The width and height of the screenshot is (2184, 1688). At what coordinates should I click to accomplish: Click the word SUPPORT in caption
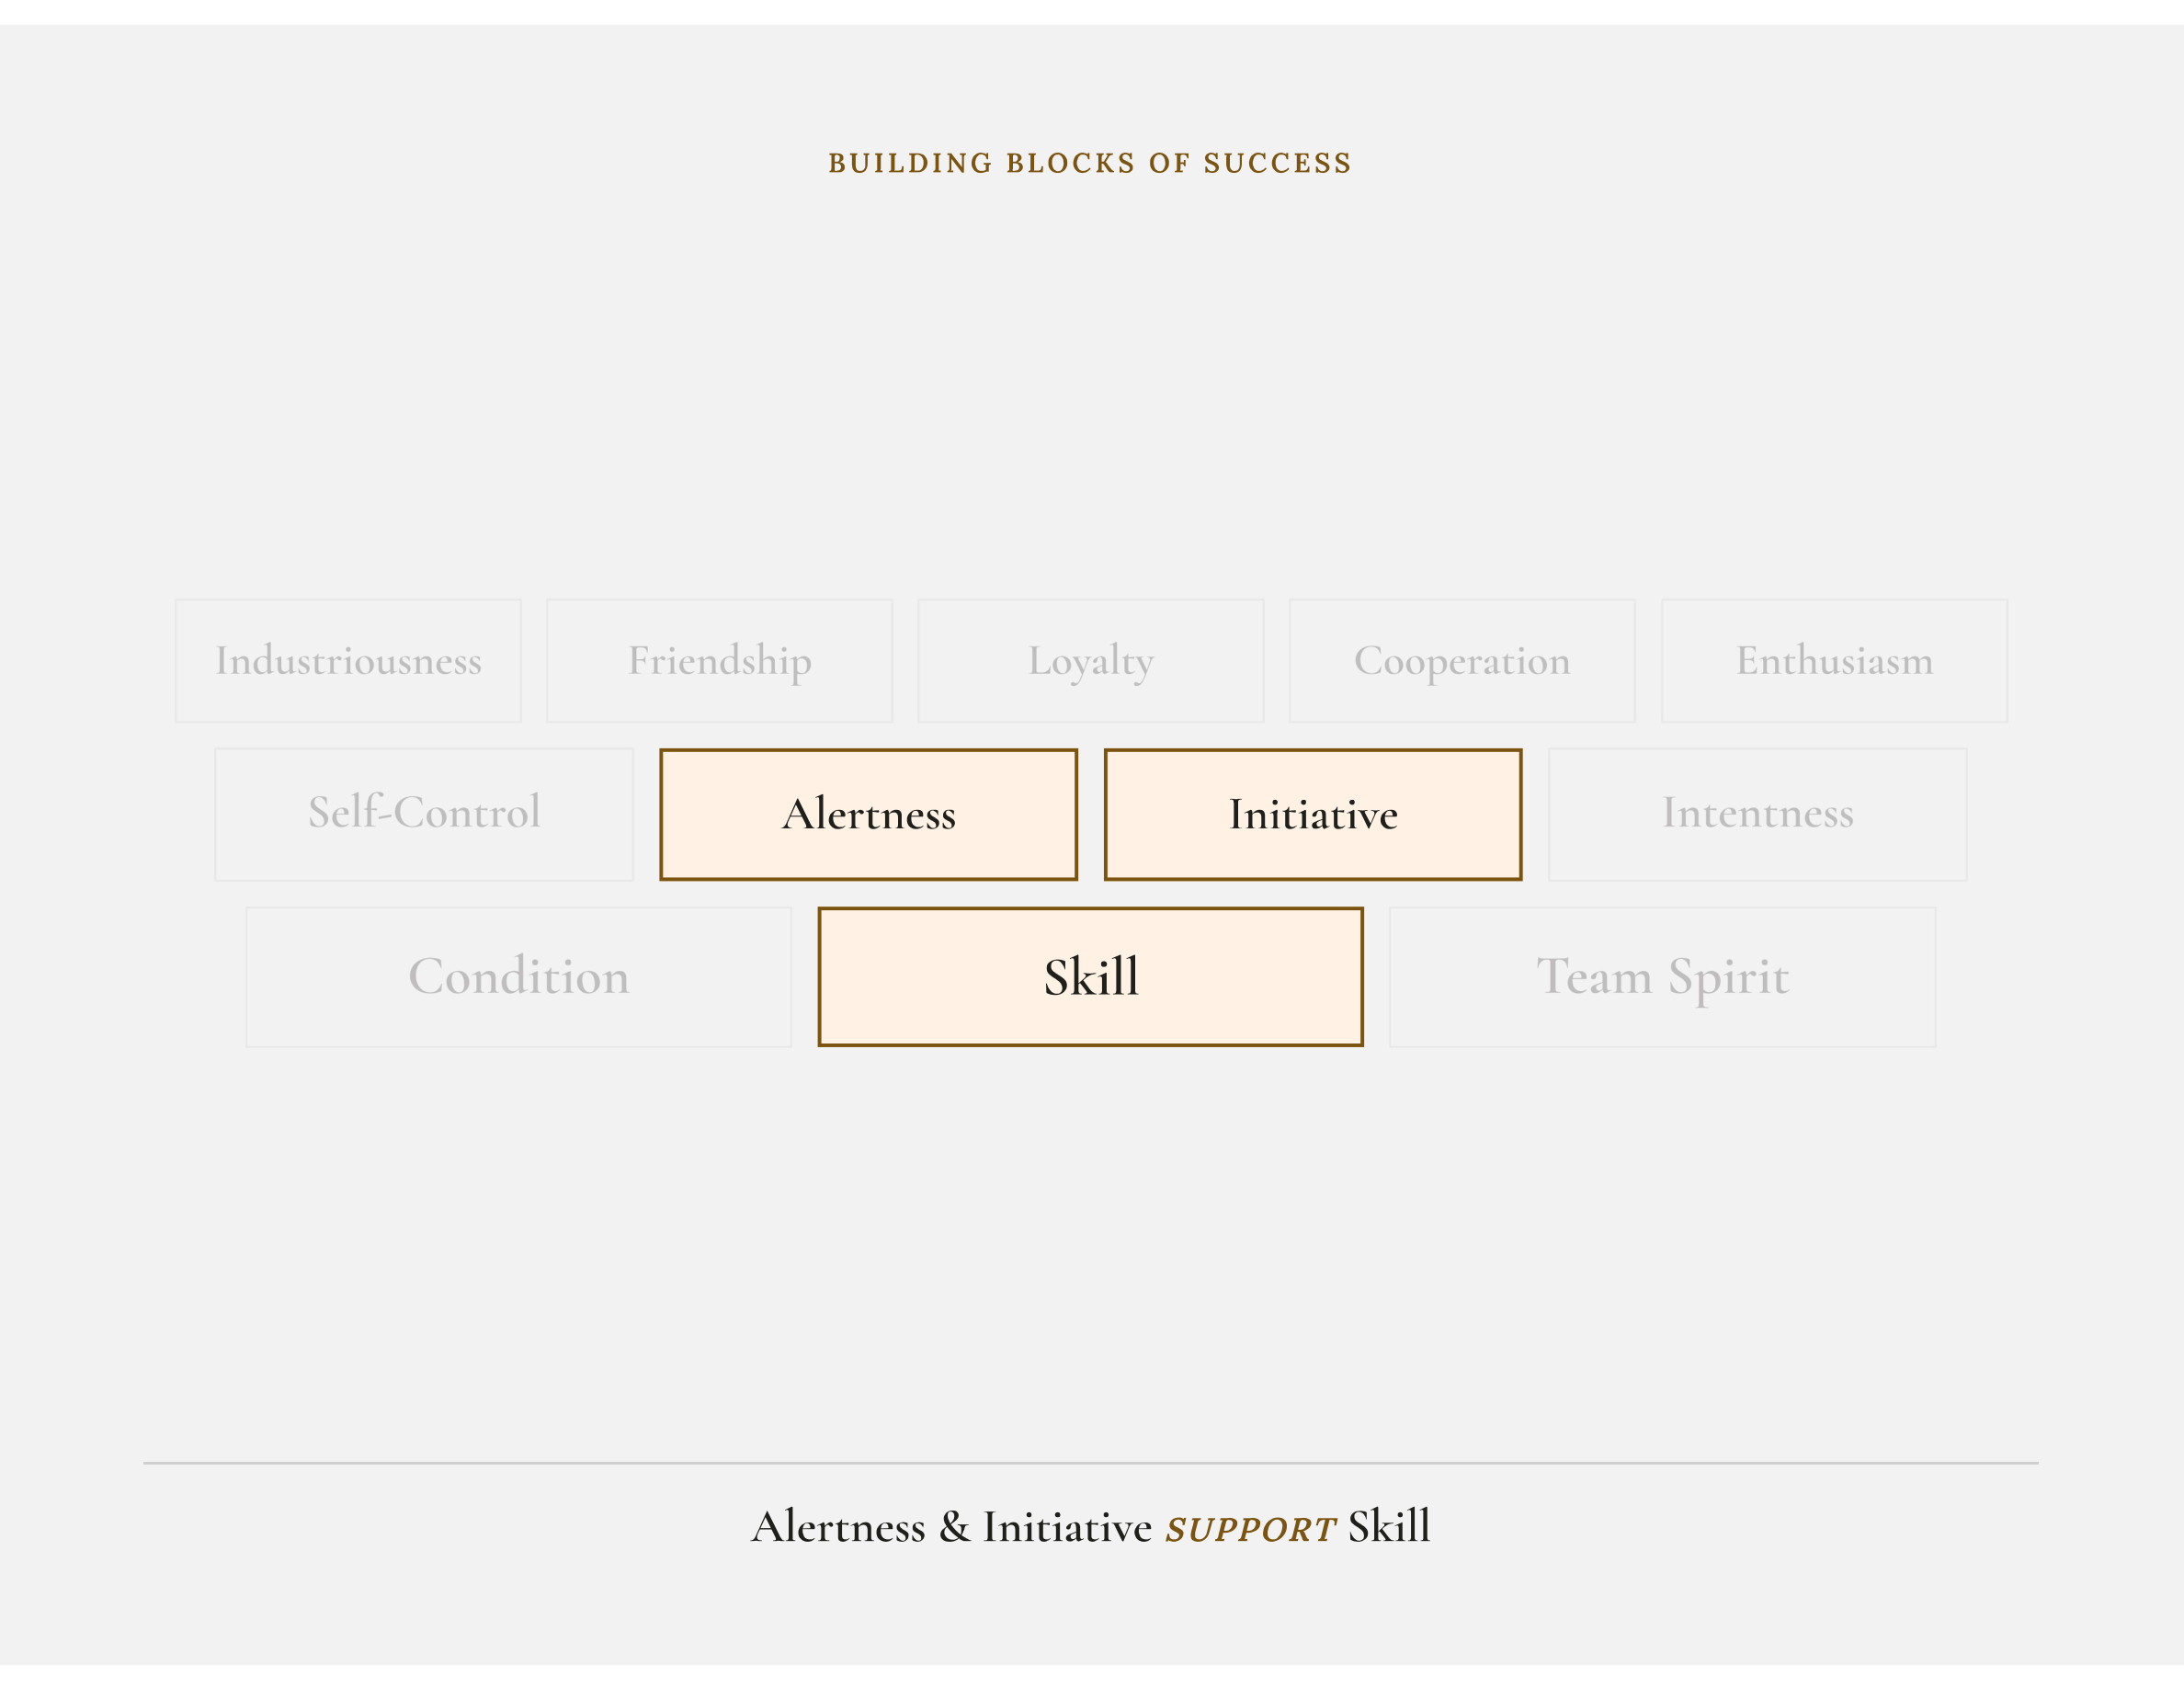pos(1250,1530)
